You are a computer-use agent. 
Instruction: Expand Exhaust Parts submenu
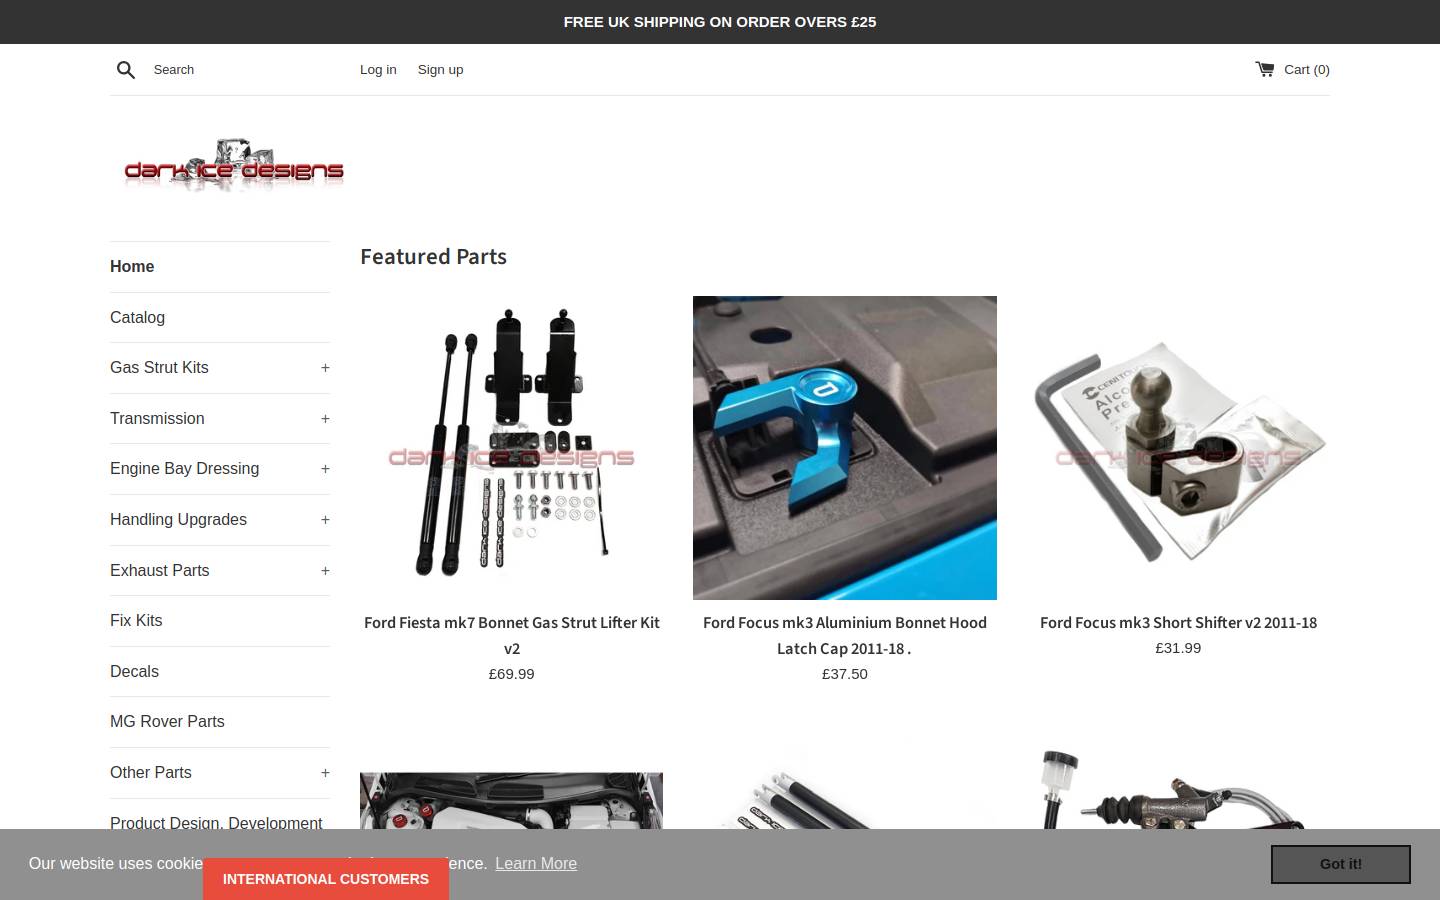325,571
